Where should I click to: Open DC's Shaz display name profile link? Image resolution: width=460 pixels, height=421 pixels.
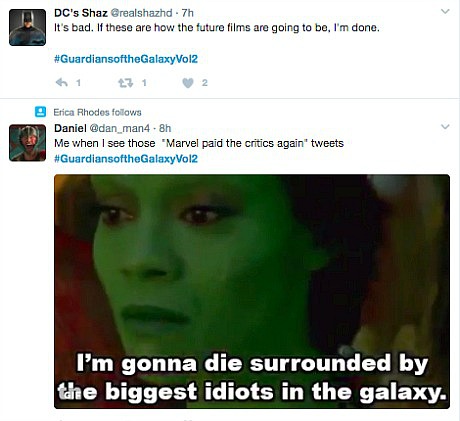pyautogui.click(x=81, y=13)
